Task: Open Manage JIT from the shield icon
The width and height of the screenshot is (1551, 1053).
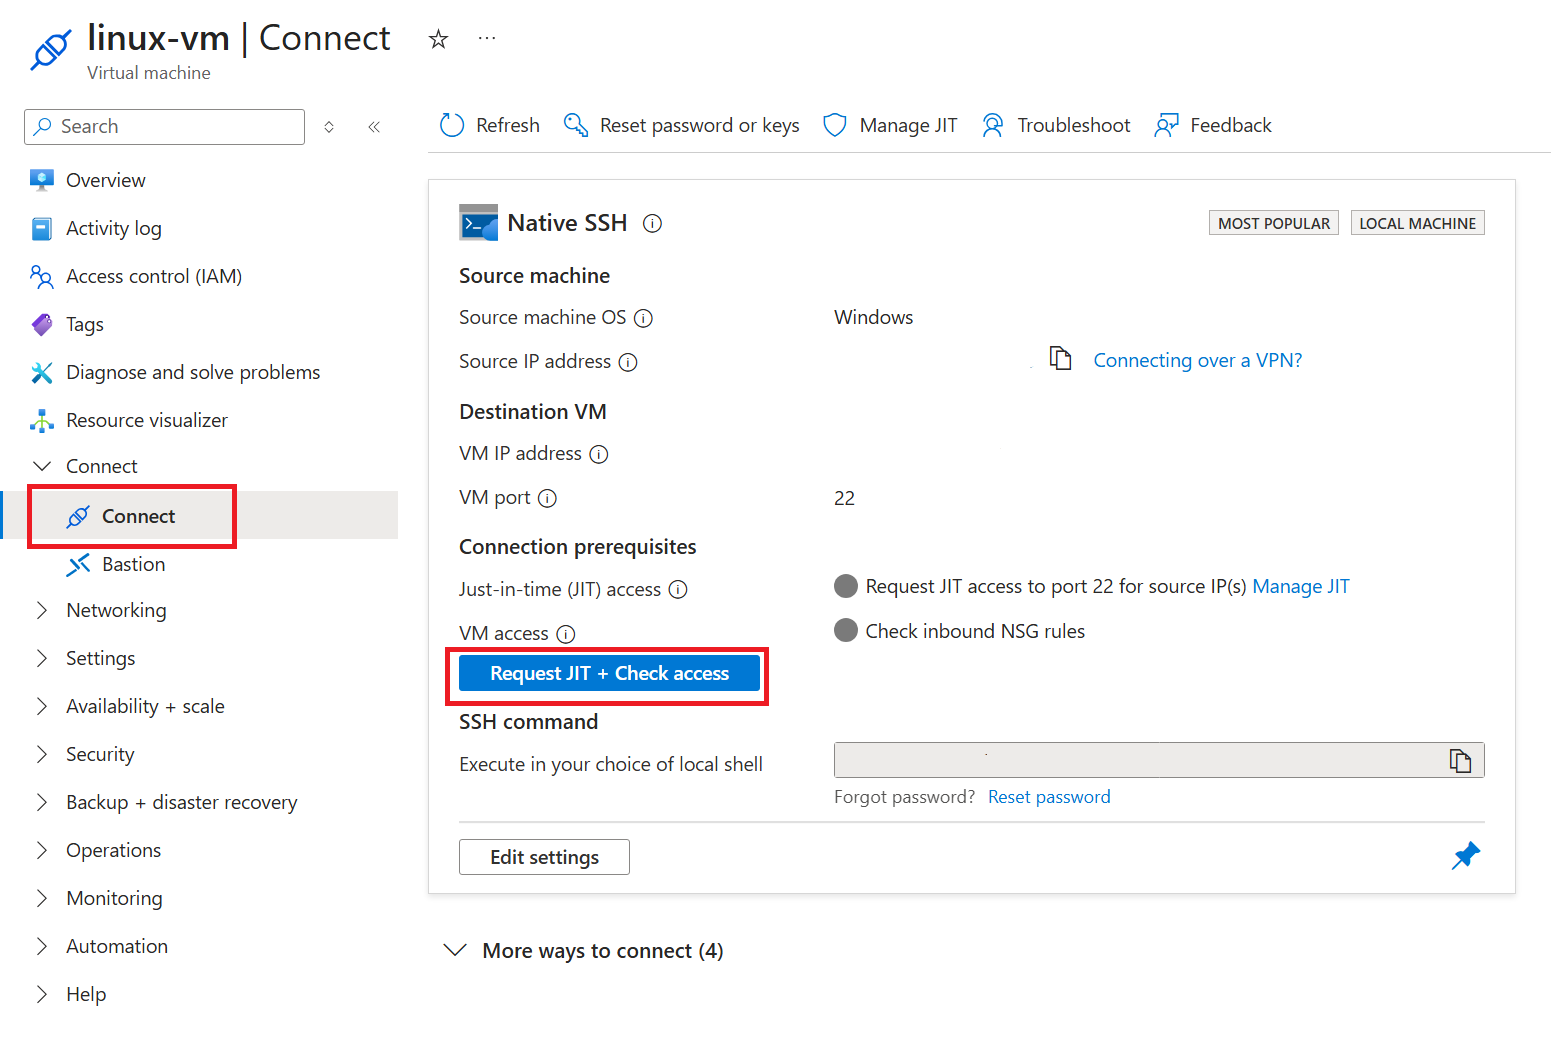Action: tap(835, 124)
